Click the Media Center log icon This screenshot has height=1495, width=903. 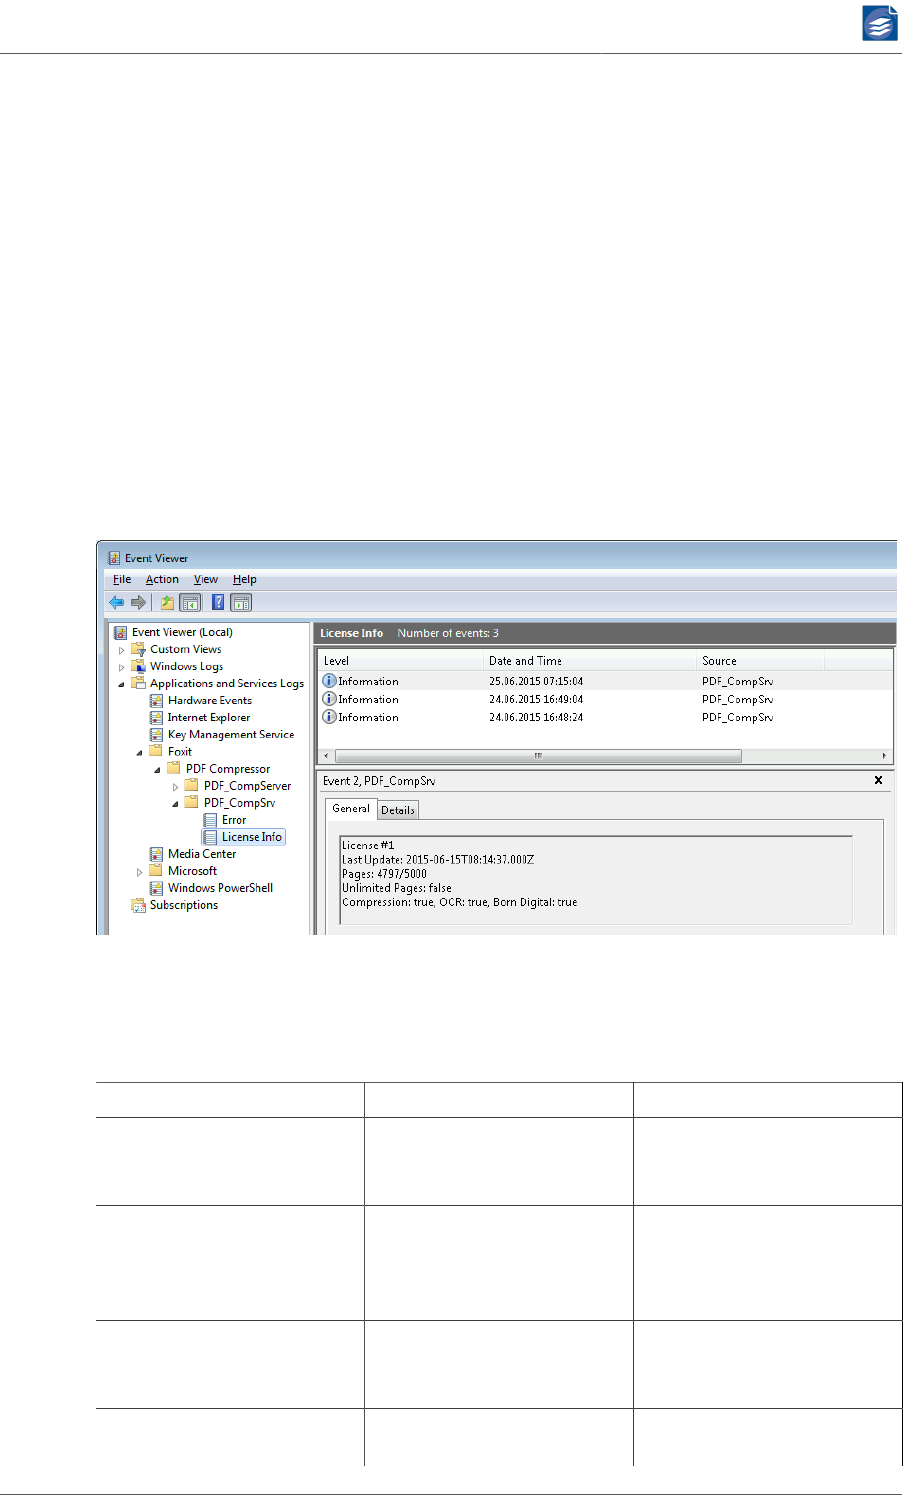pyautogui.click(x=157, y=854)
